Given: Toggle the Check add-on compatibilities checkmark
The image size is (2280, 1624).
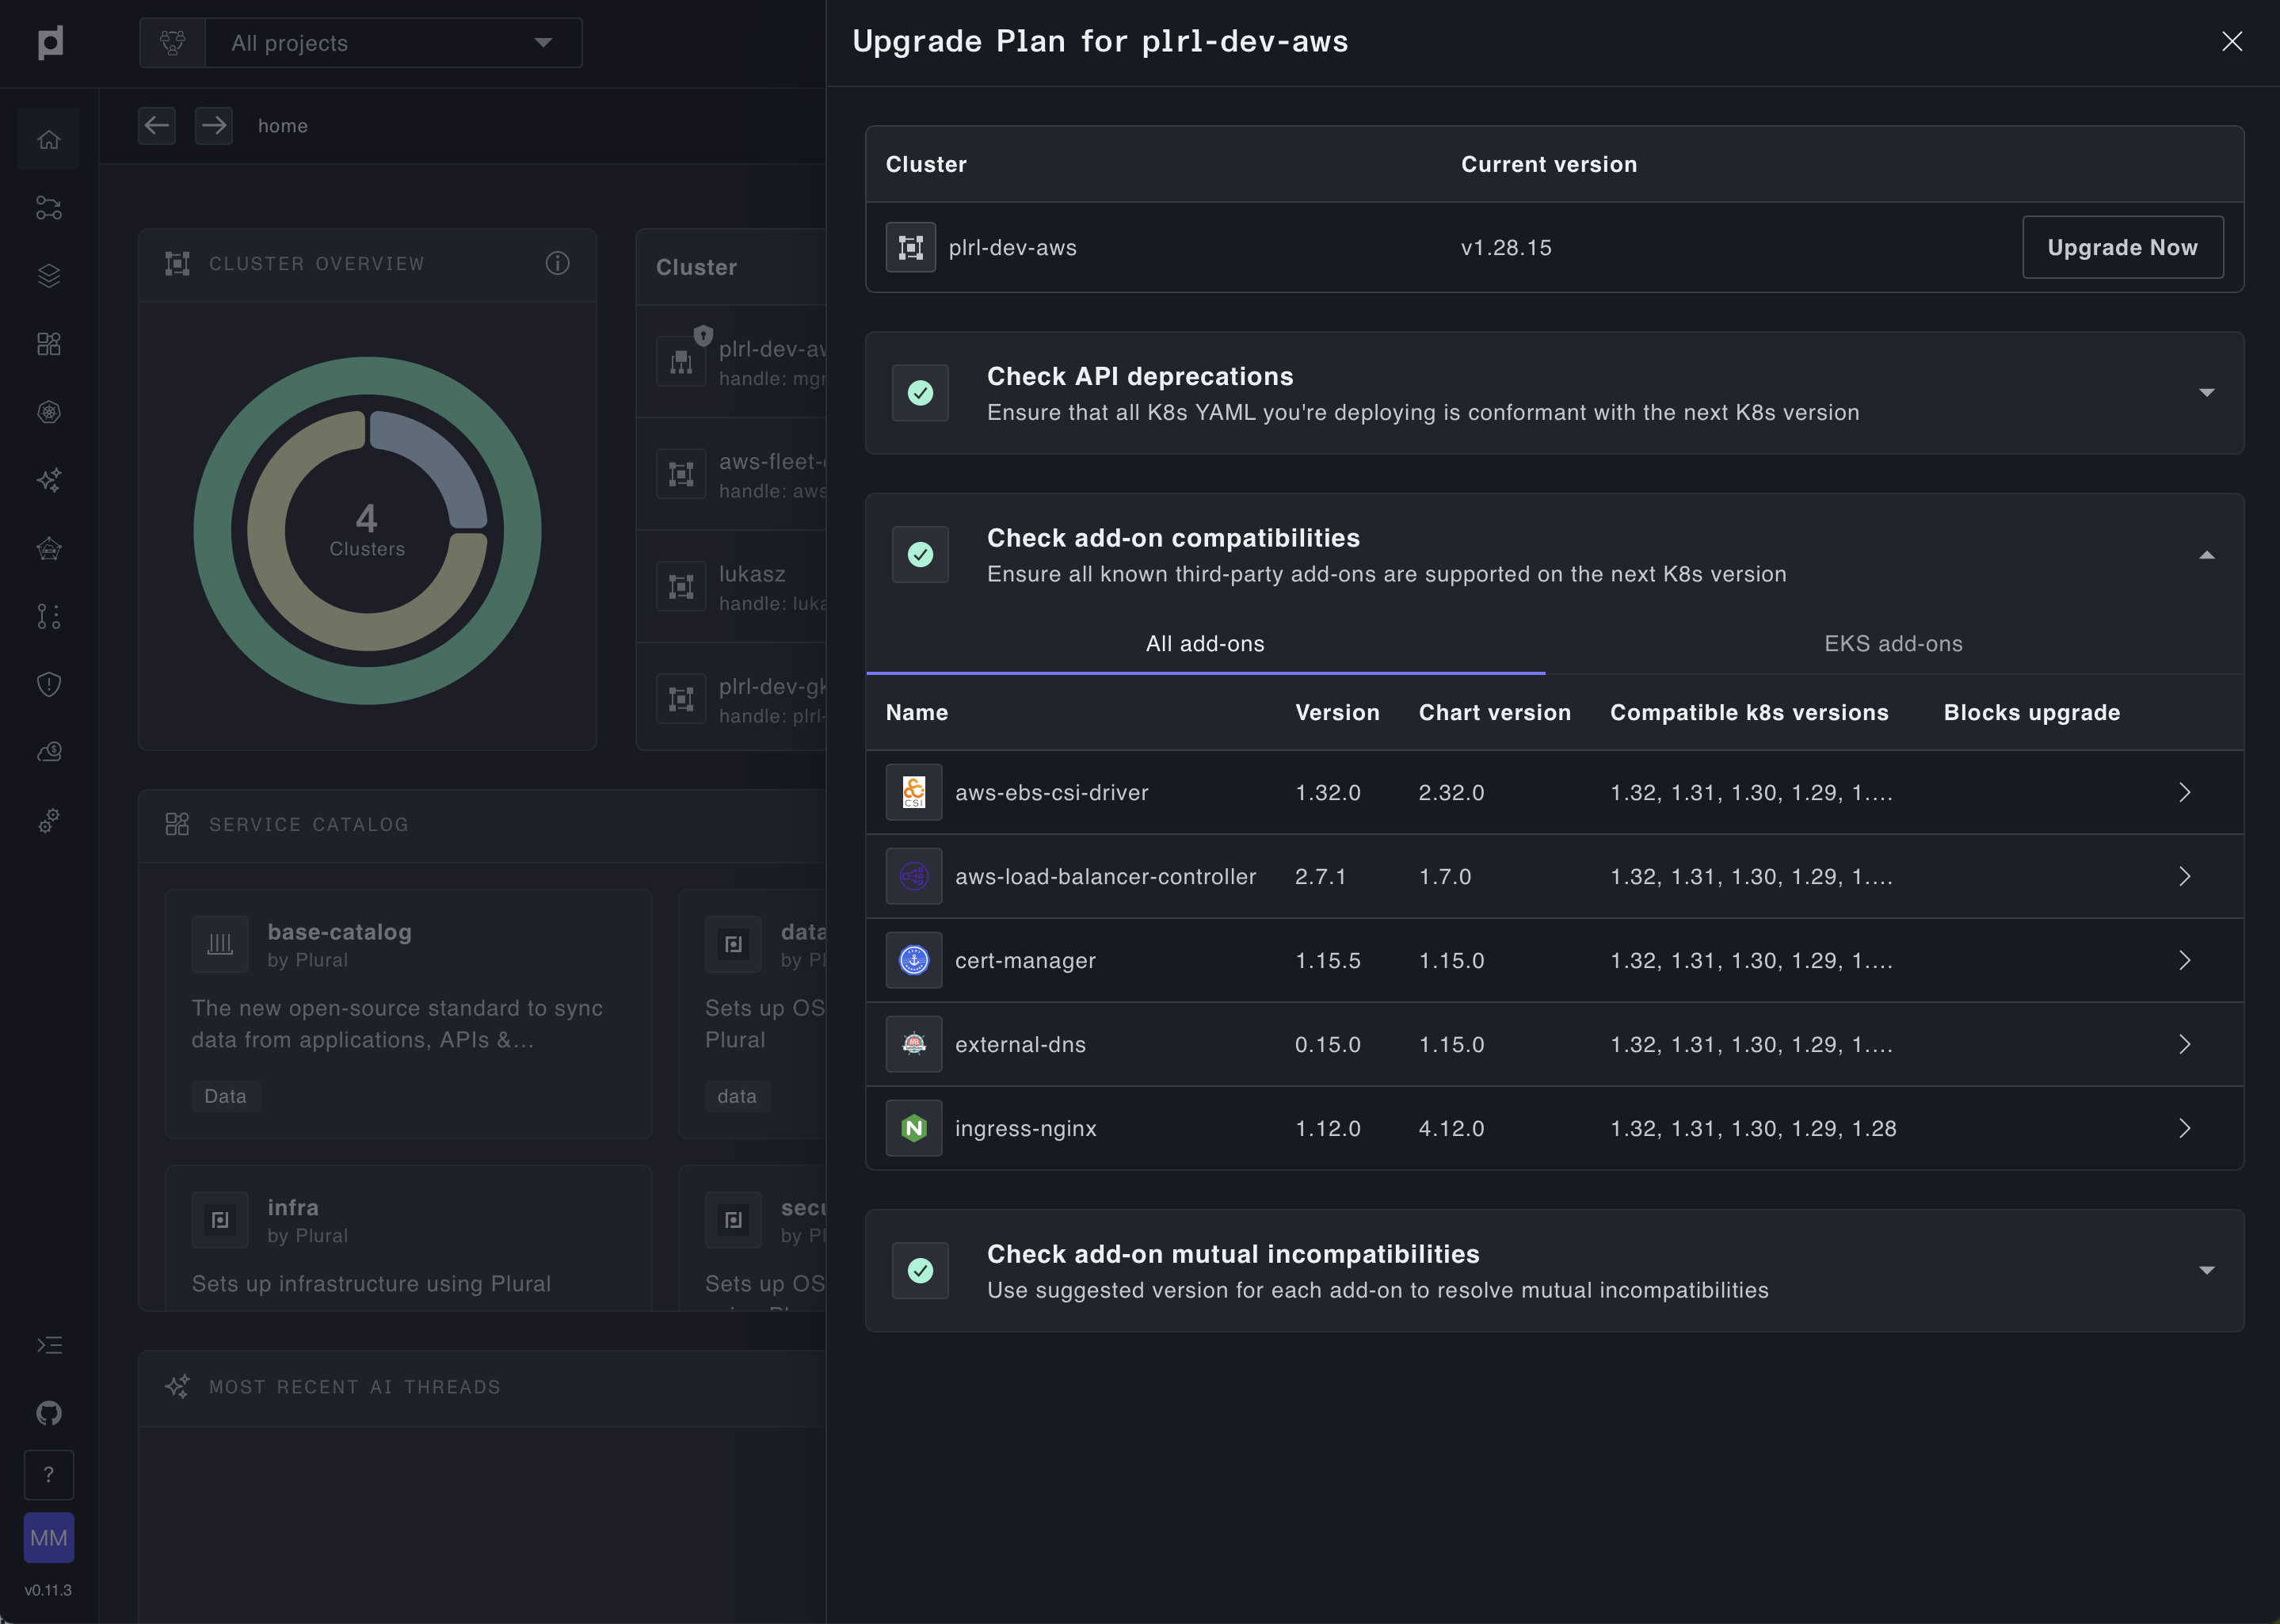Looking at the screenshot, I should [x=920, y=553].
